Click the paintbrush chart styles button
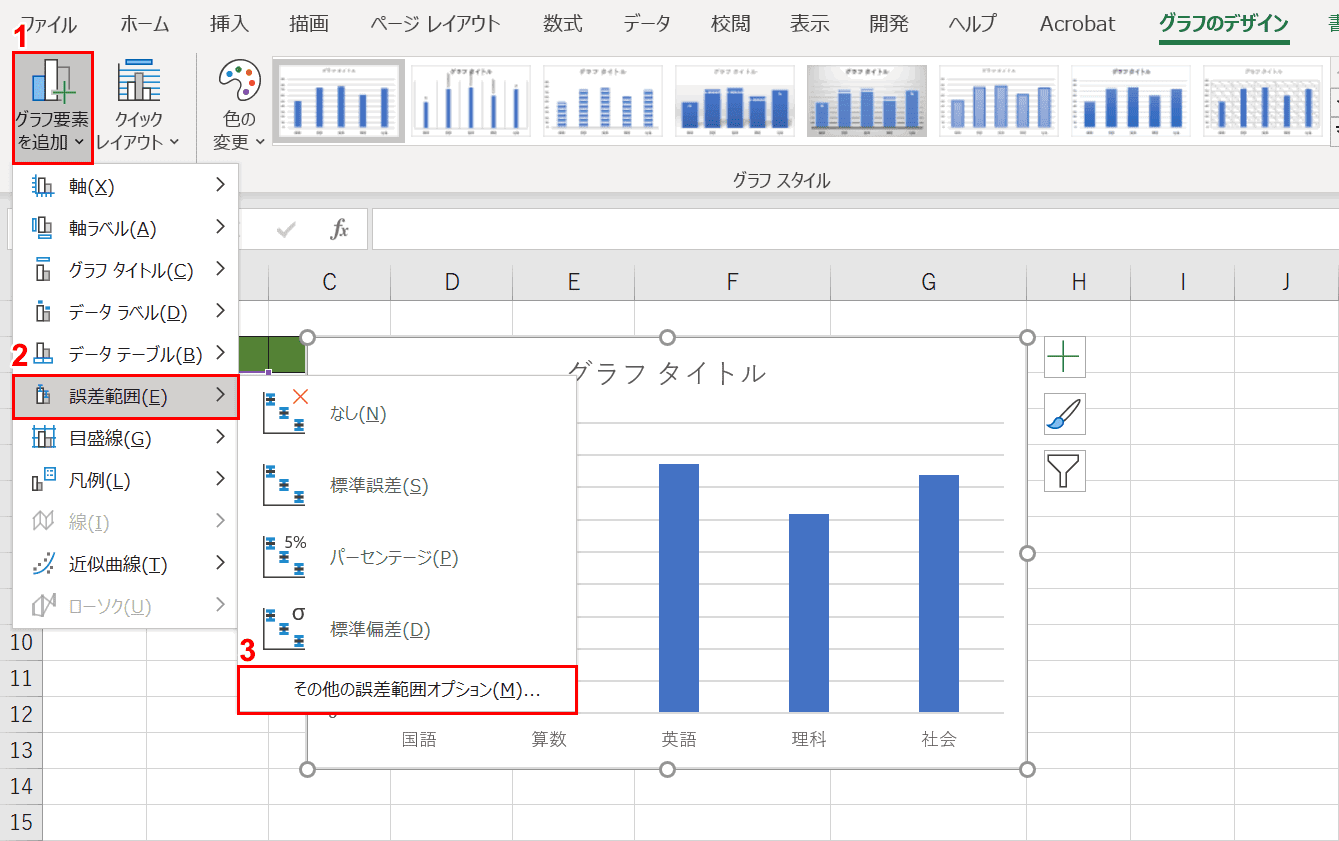 click(1065, 414)
